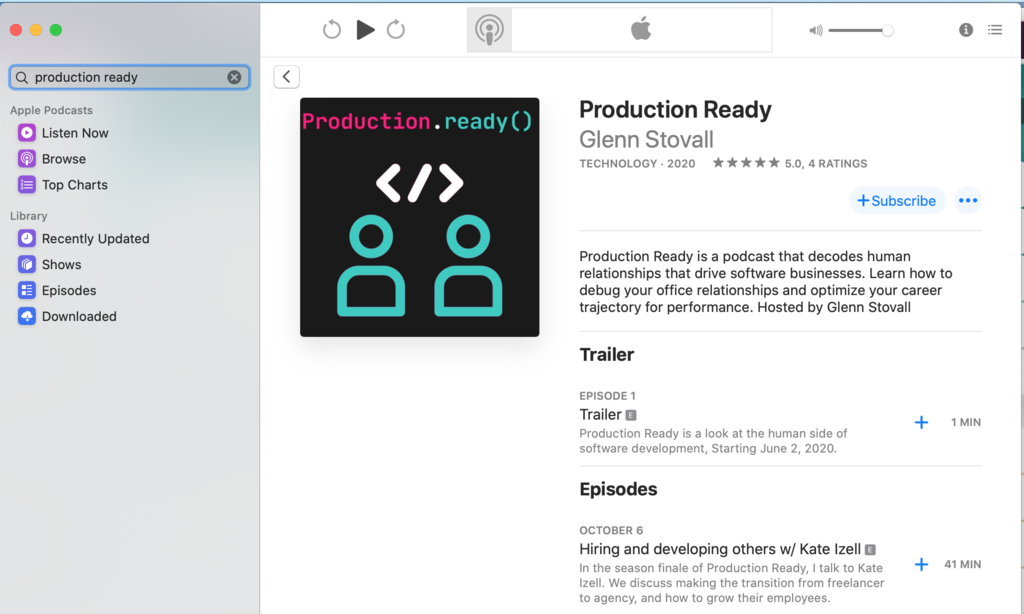Click the magnifying glass search icon
Viewport: 1024px width, 614px height.
22,77
